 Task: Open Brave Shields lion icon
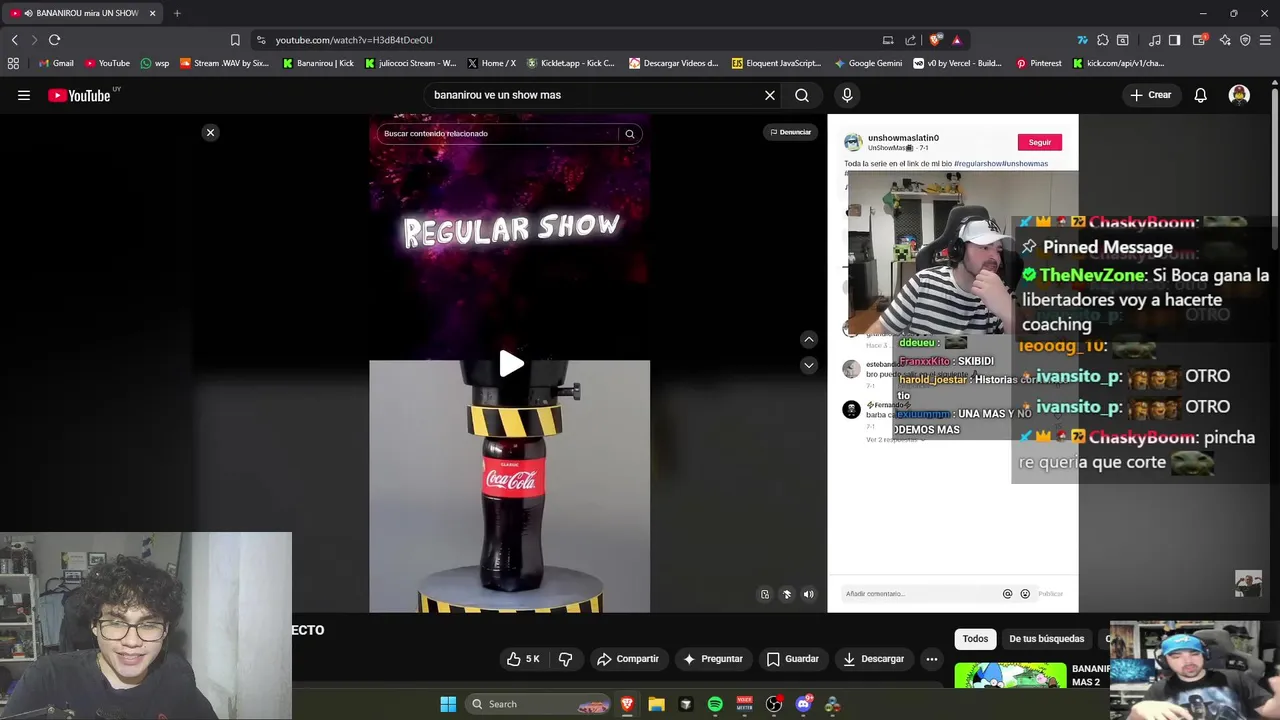935,40
